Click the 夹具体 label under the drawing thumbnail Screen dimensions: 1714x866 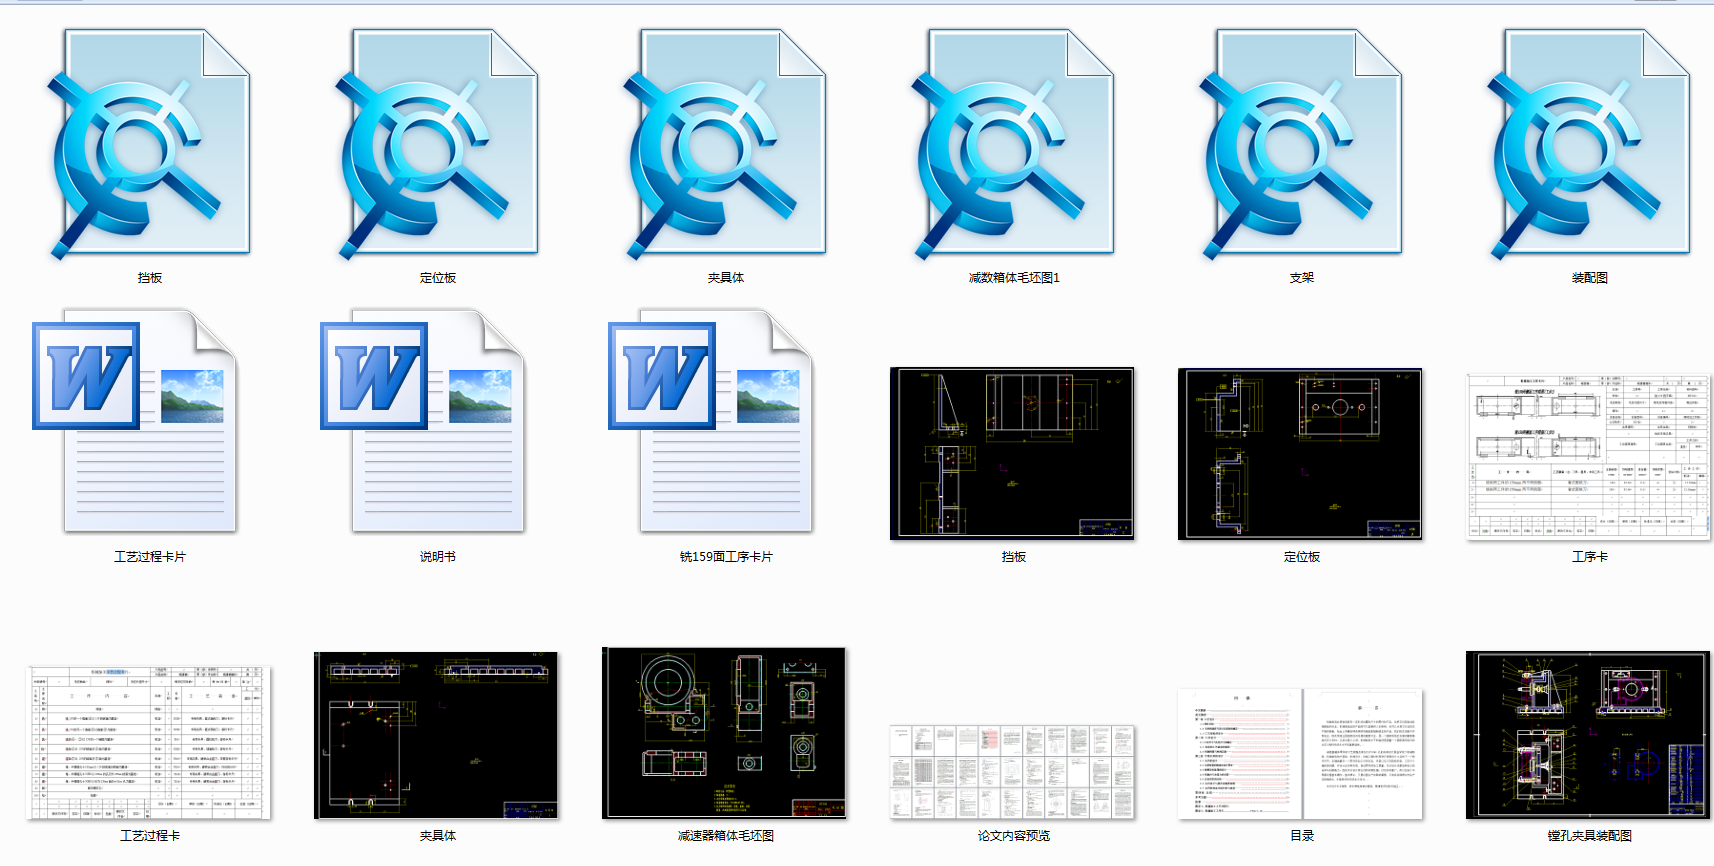coord(438,836)
